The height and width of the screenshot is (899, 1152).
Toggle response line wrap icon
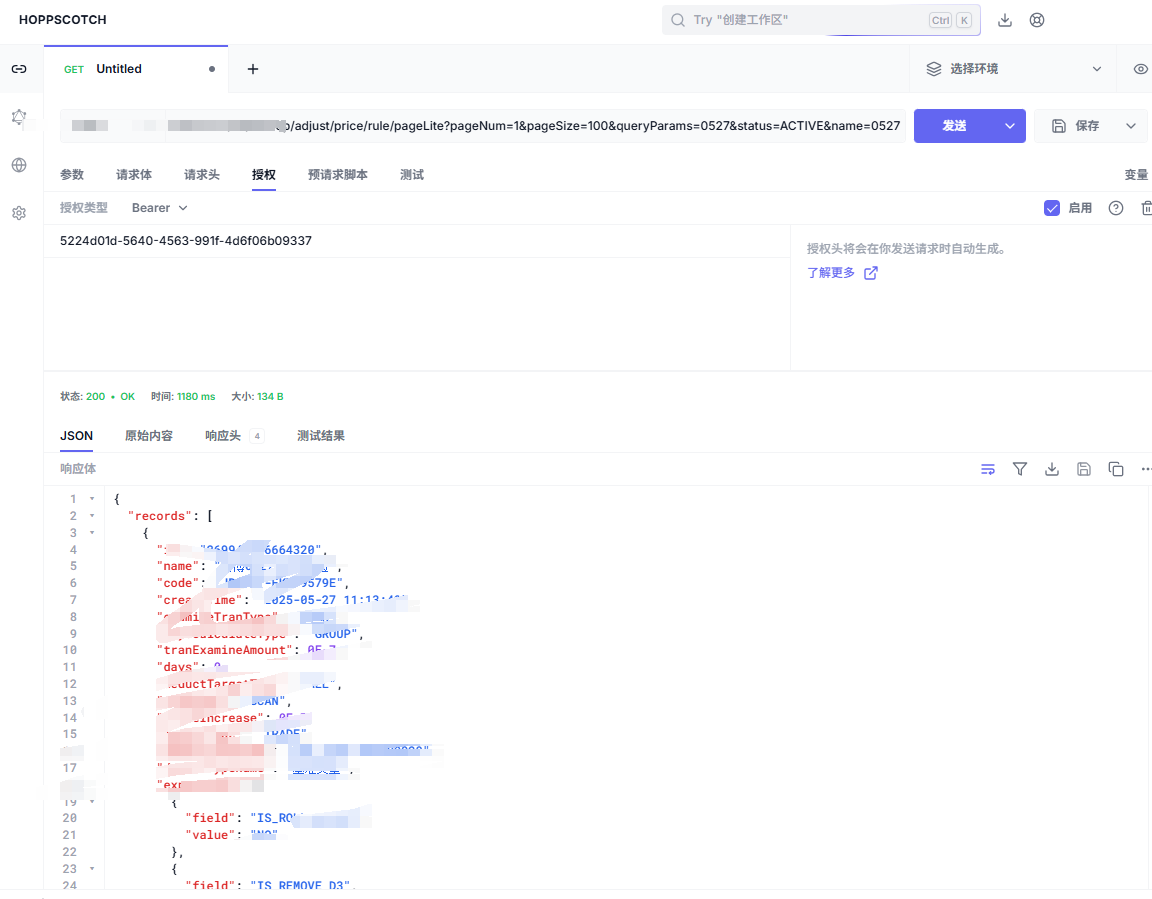988,469
